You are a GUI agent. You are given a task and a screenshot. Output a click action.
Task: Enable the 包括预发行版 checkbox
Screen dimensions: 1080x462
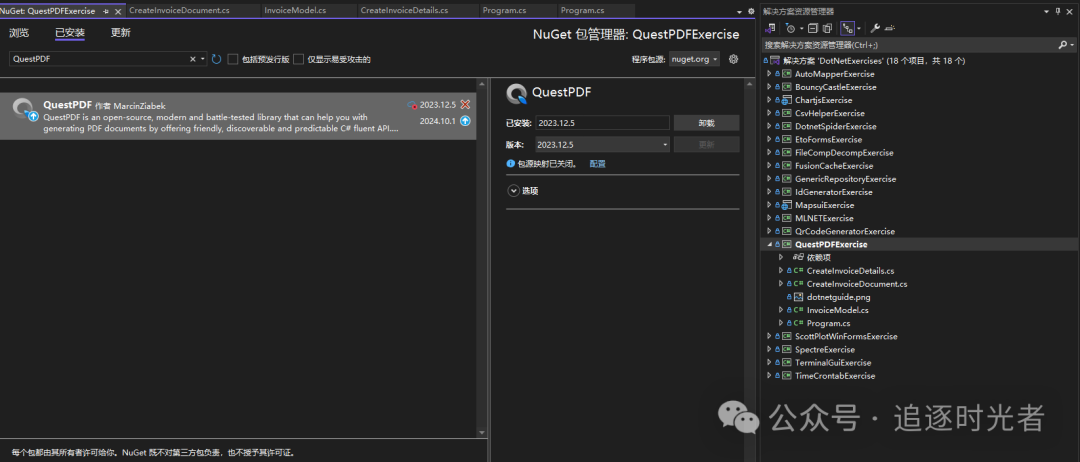click(x=233, y=59)
